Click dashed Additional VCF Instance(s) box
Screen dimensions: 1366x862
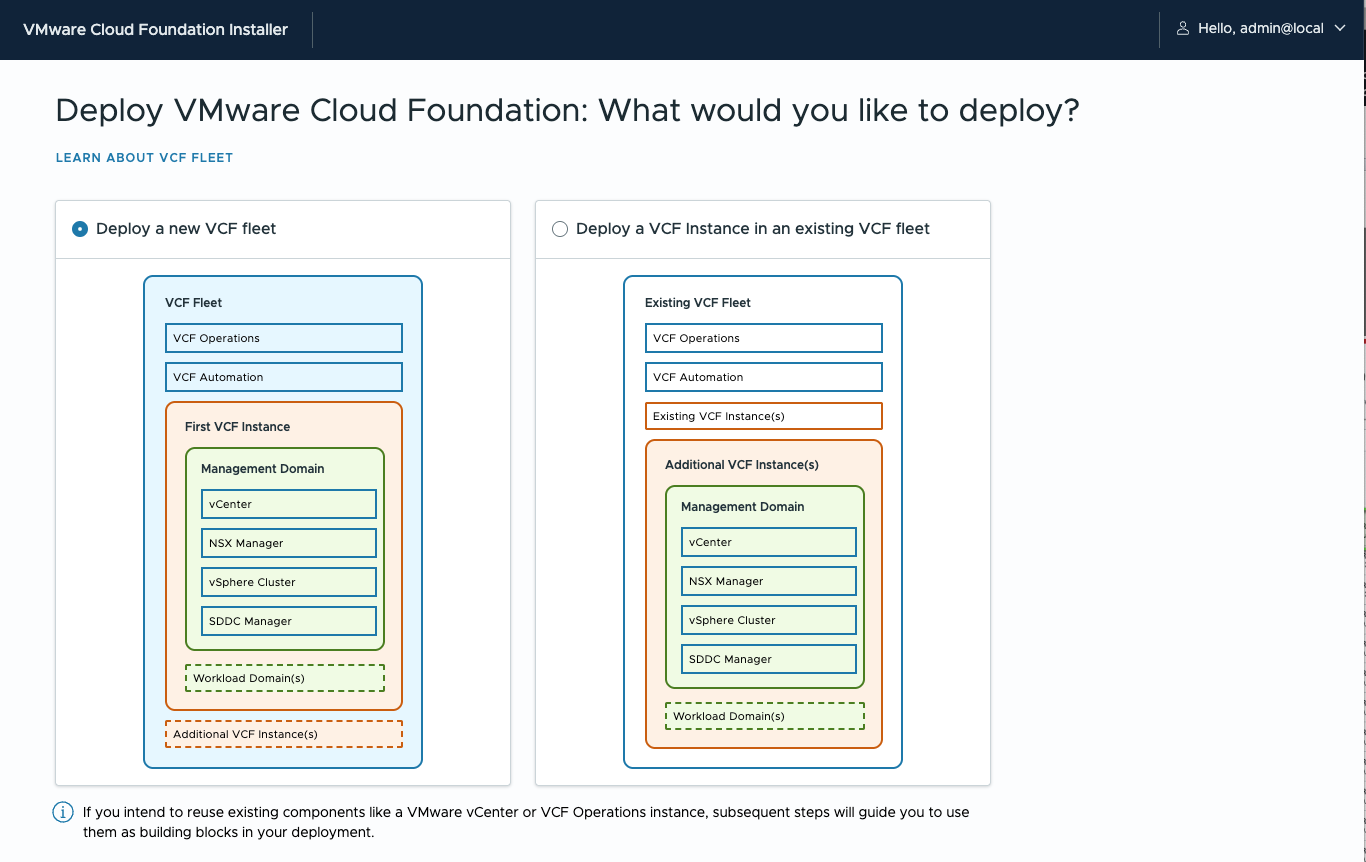point(283,734)
